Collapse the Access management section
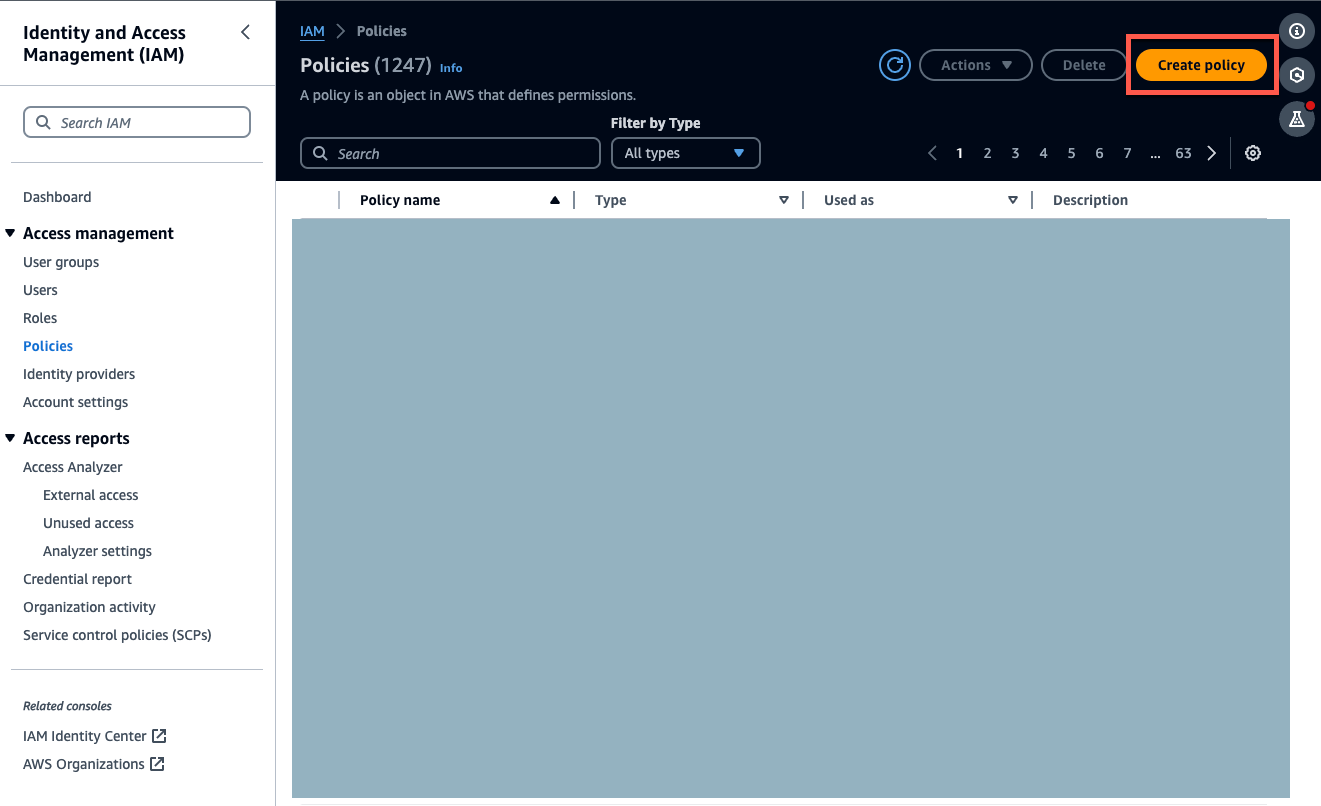 [9, 233]
